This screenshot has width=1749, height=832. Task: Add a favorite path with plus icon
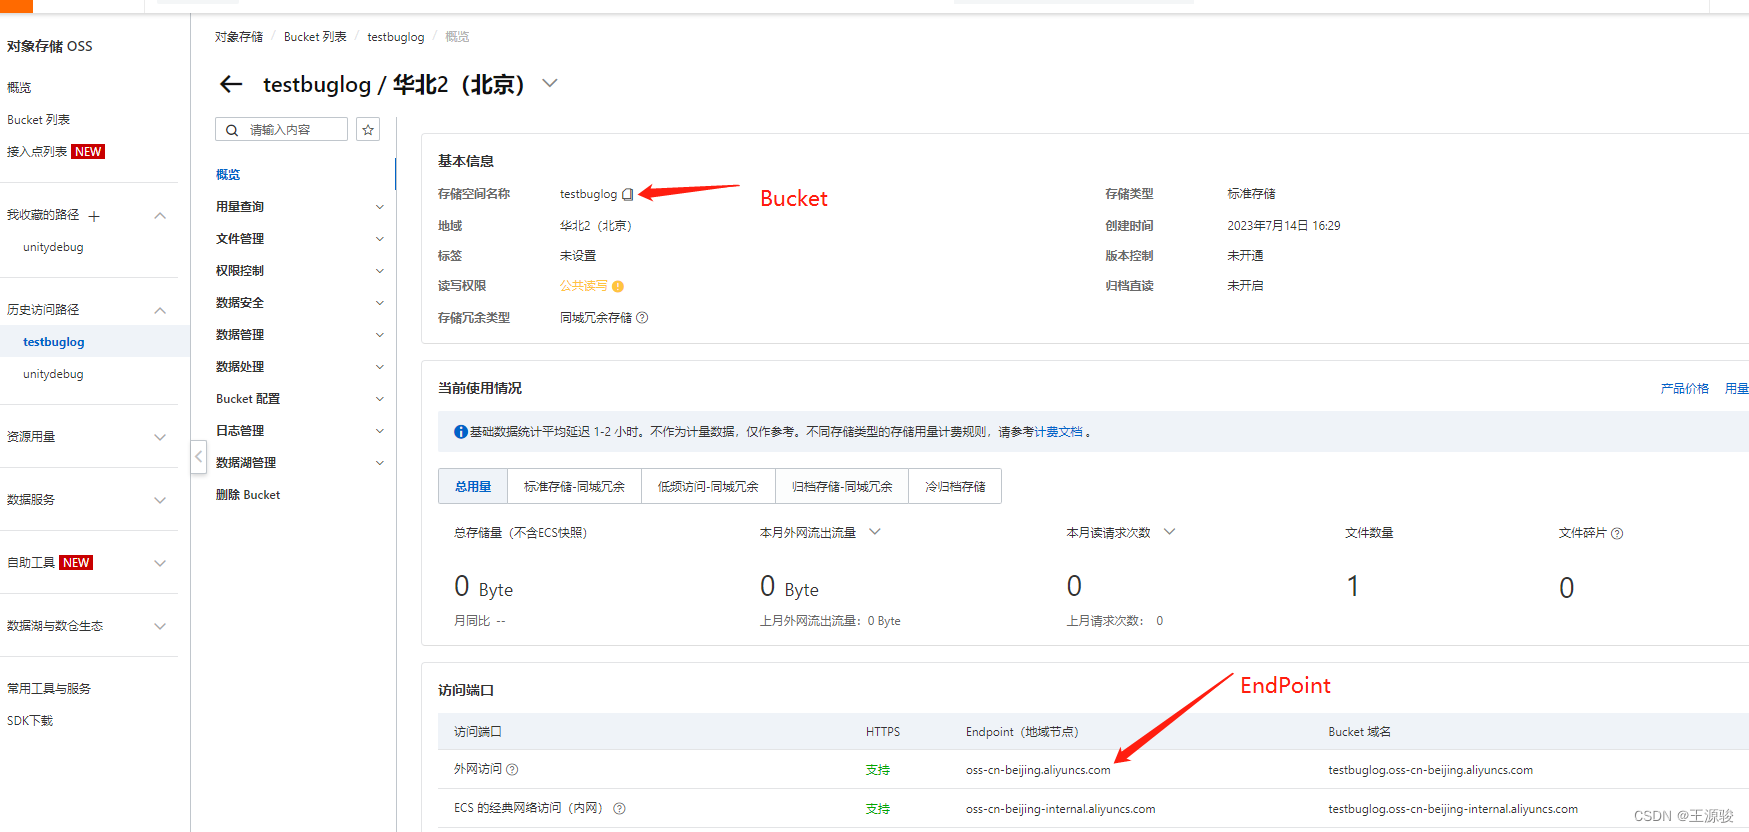[x=94, y=216]
